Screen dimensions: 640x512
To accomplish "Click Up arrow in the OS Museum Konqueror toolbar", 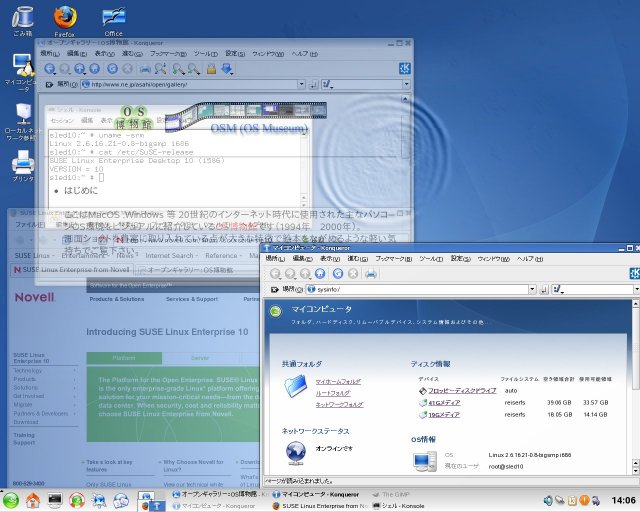I will (80, 69).
